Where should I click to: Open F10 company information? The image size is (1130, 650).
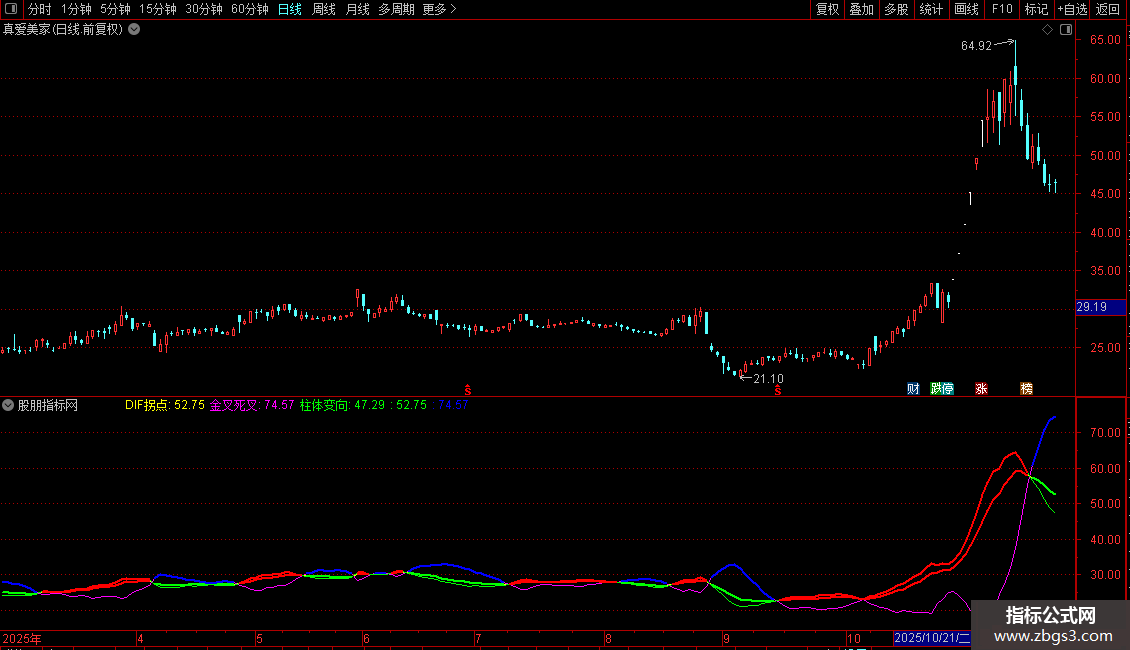[1002, 9]
